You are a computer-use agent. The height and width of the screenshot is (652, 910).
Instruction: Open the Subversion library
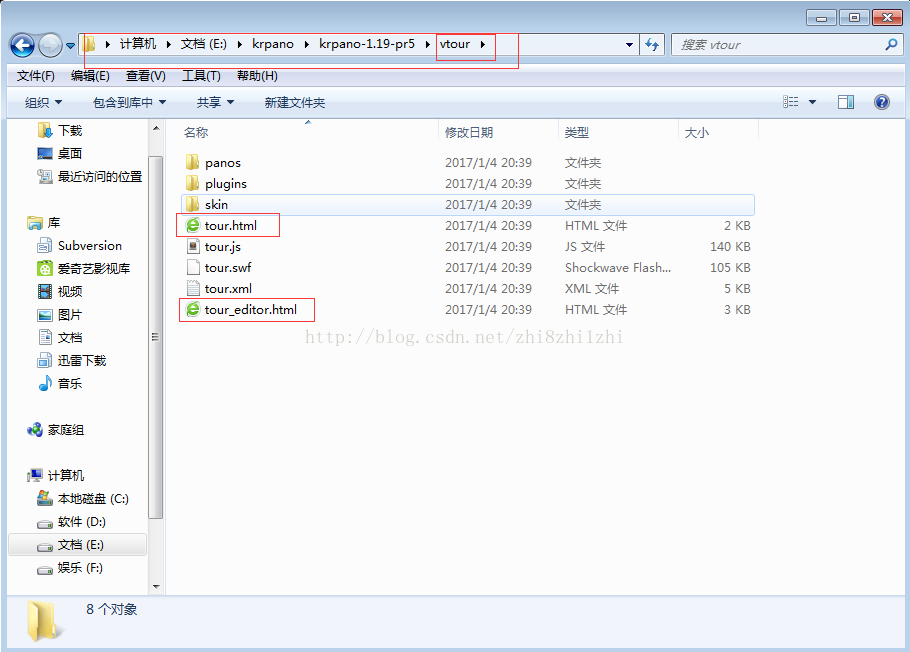click(89, 246)
